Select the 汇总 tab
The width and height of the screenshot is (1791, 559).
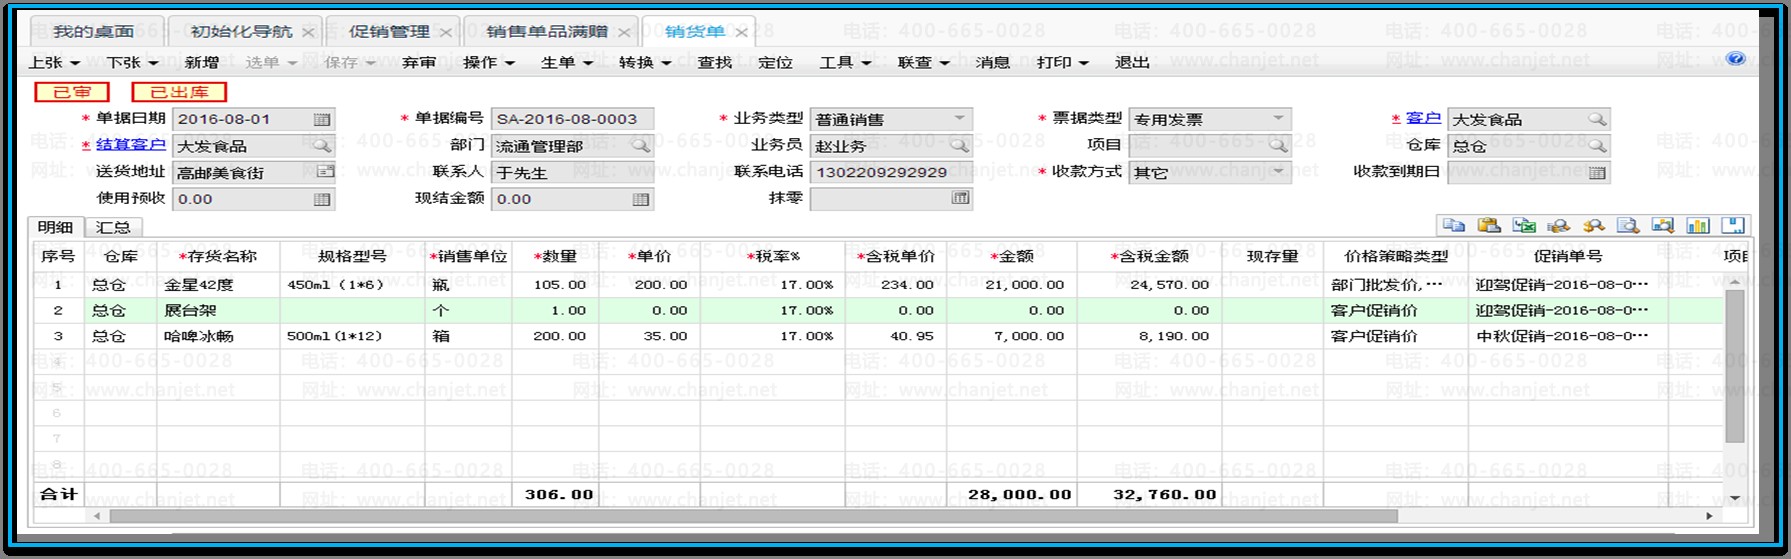tap(113, 227)
